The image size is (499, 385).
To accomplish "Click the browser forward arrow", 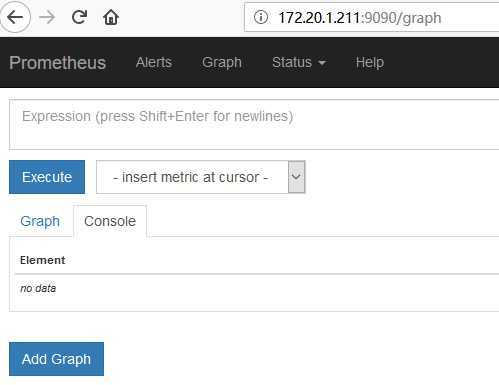I will 47,17.
